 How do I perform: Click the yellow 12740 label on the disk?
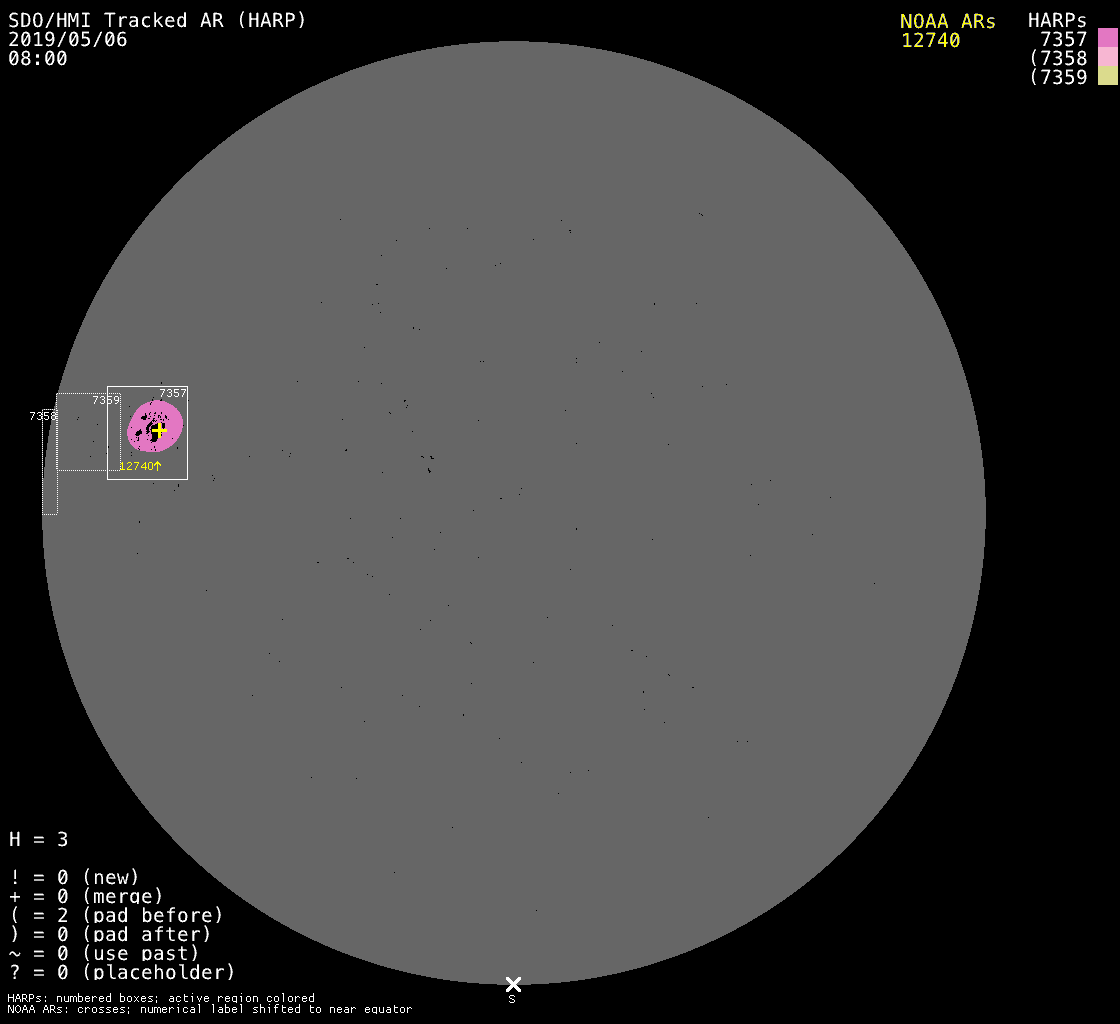135,466
